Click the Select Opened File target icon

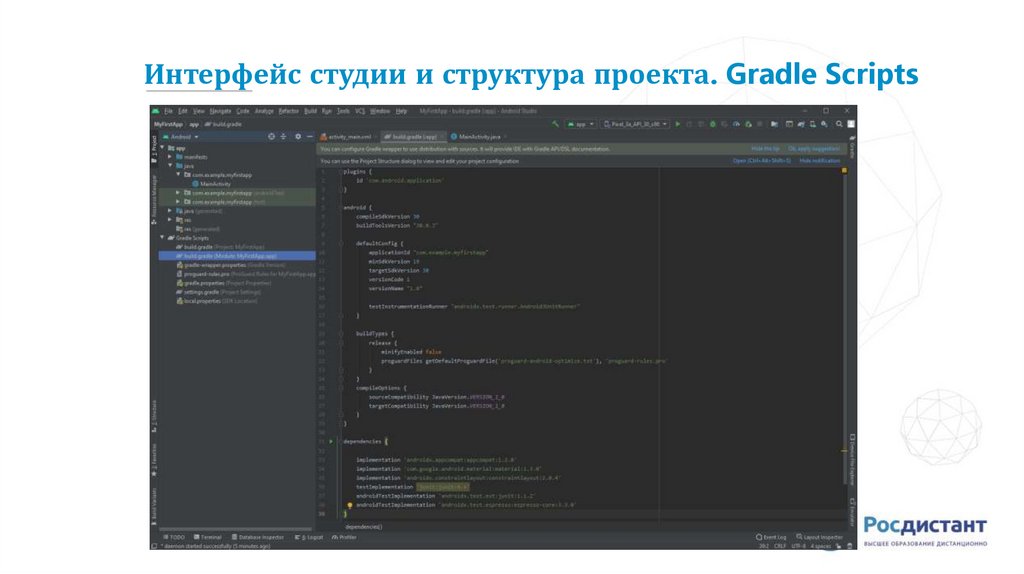coord(272,136)
